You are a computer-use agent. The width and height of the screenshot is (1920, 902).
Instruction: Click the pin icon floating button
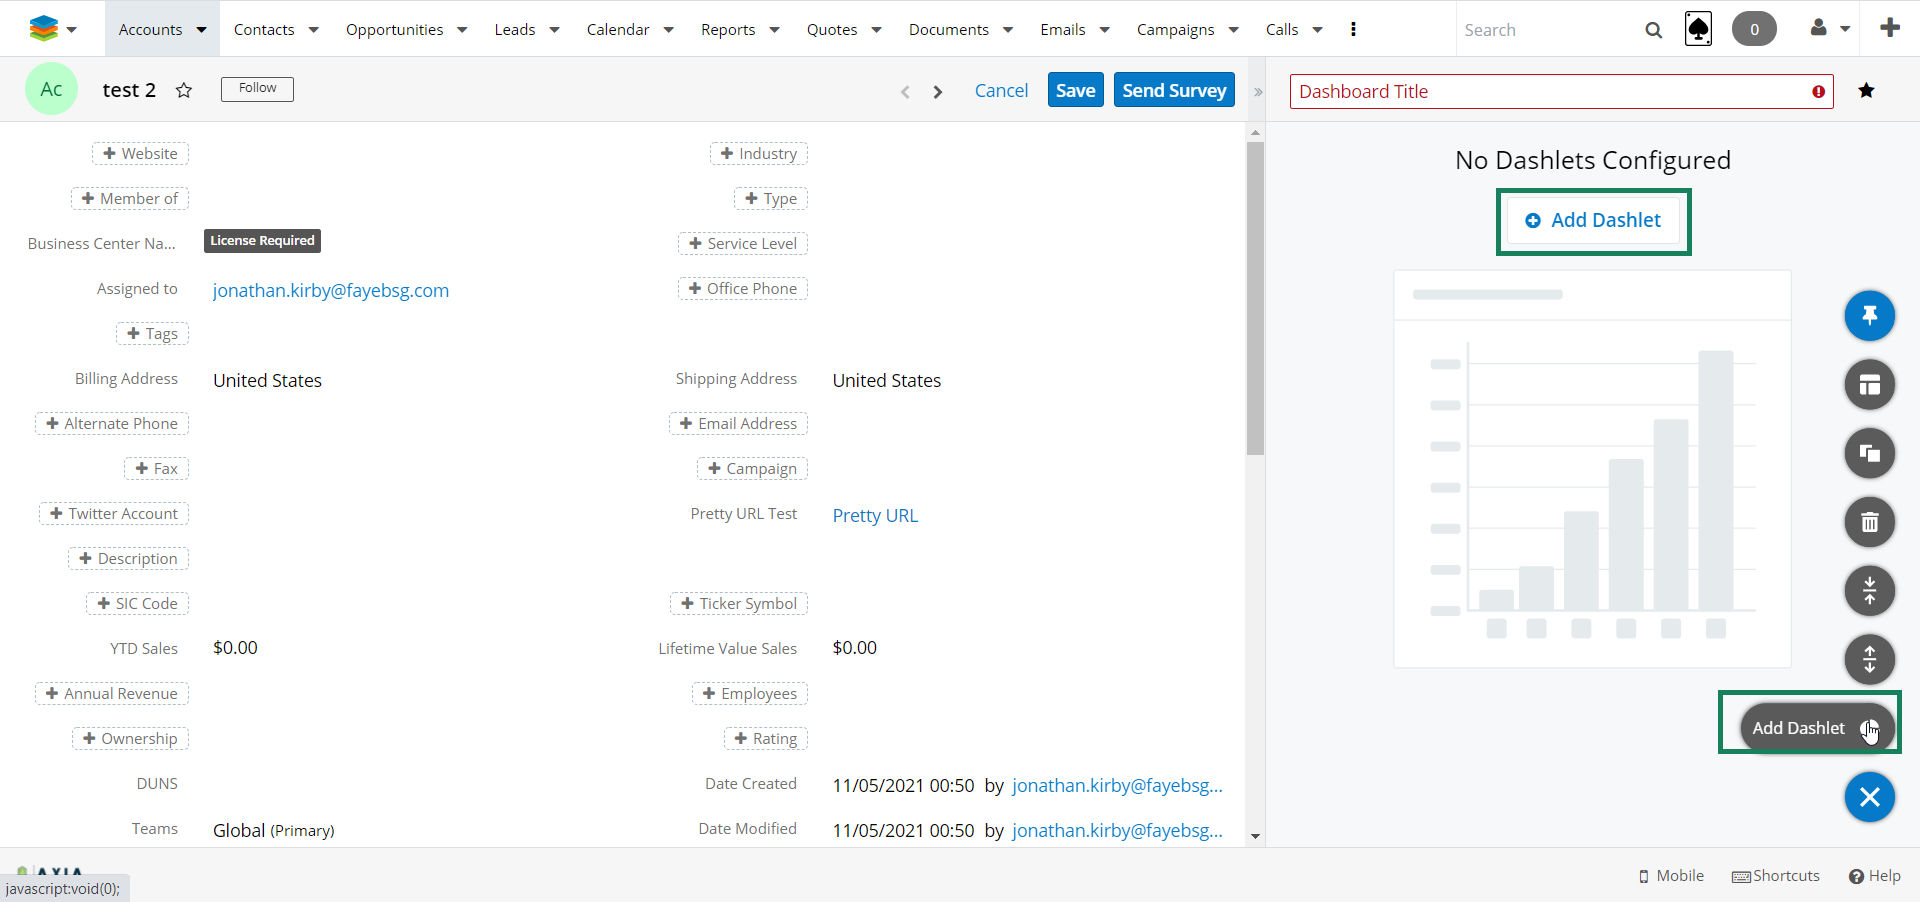pos(1869,316)
